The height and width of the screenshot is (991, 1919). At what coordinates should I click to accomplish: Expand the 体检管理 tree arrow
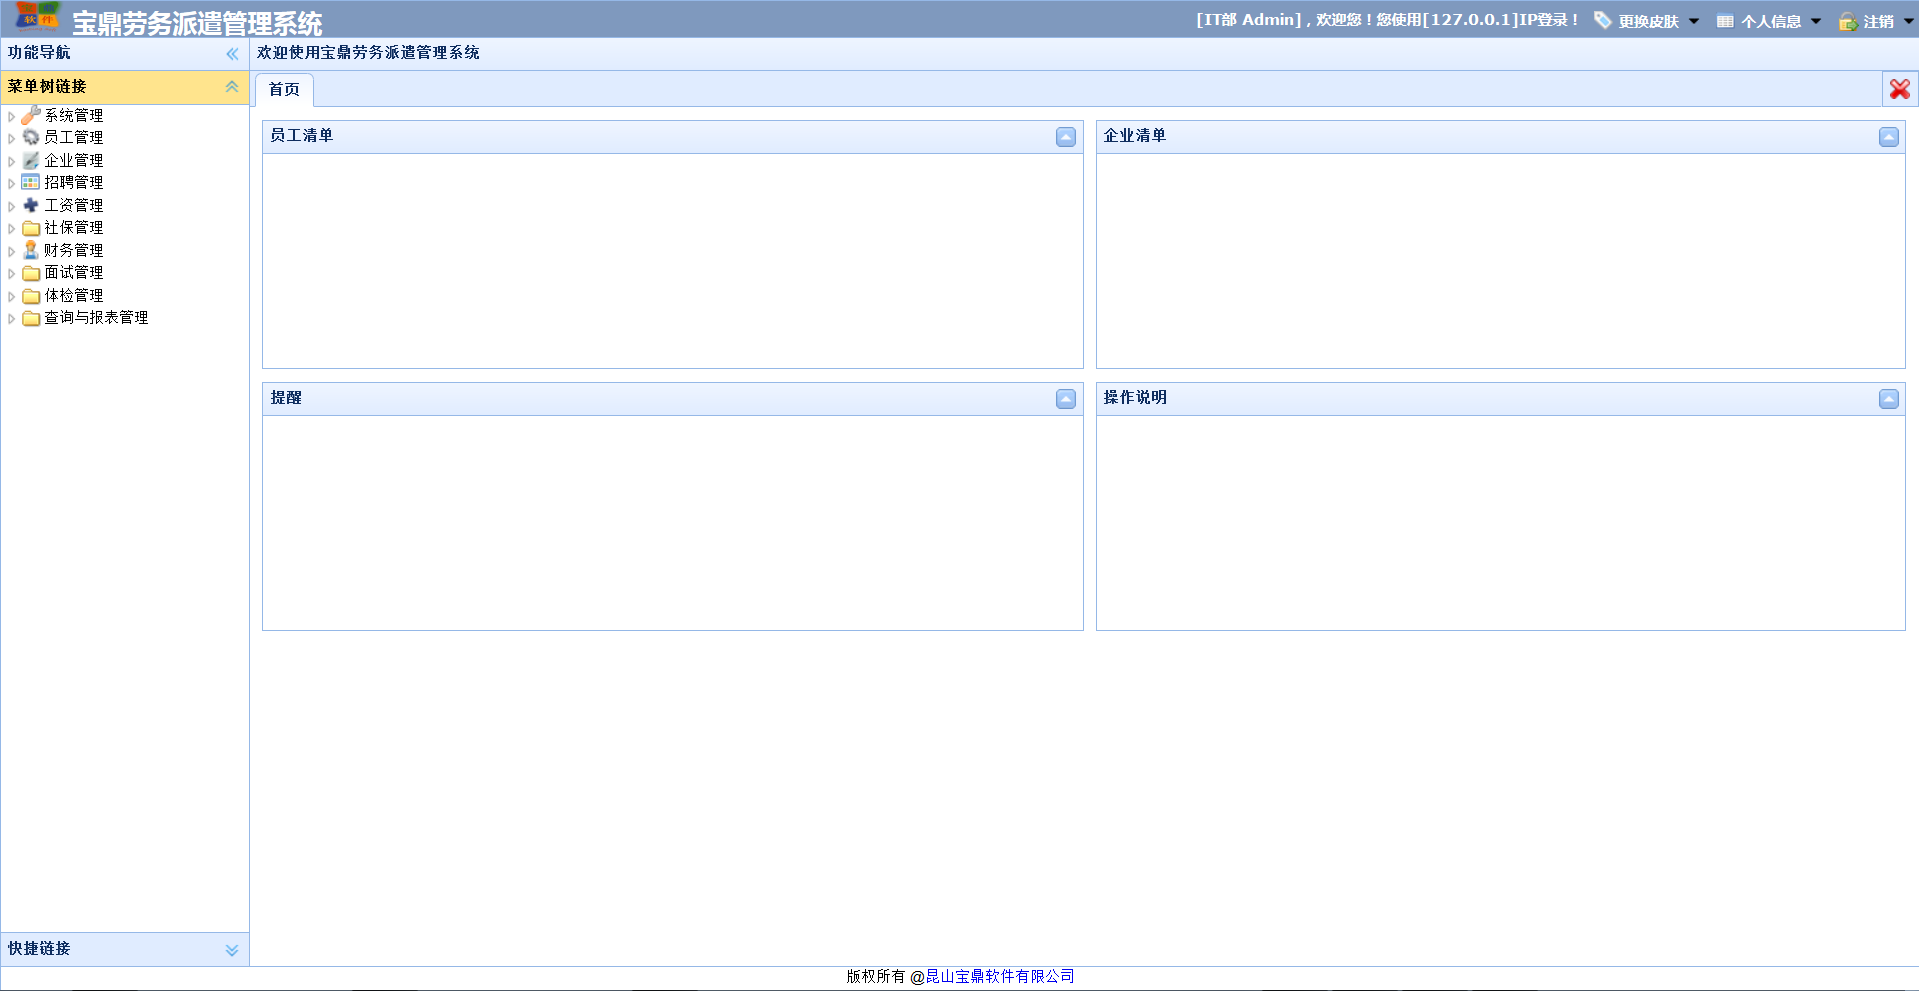[x=12, y=297]
